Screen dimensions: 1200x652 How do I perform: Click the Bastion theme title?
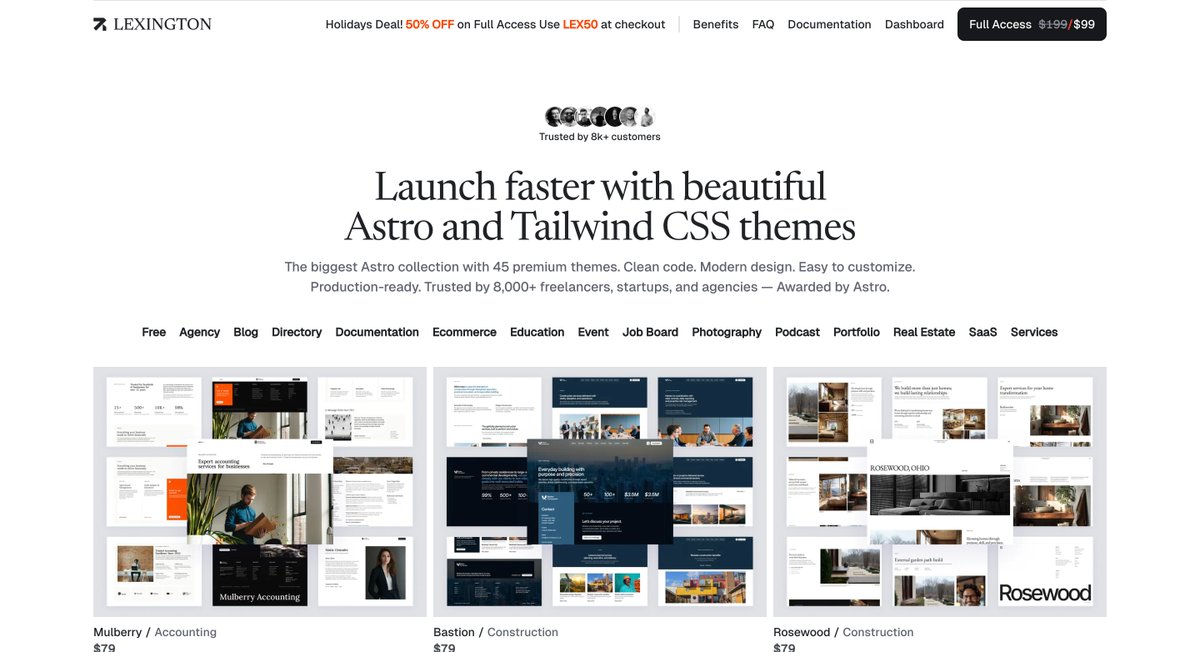[454, 632]
